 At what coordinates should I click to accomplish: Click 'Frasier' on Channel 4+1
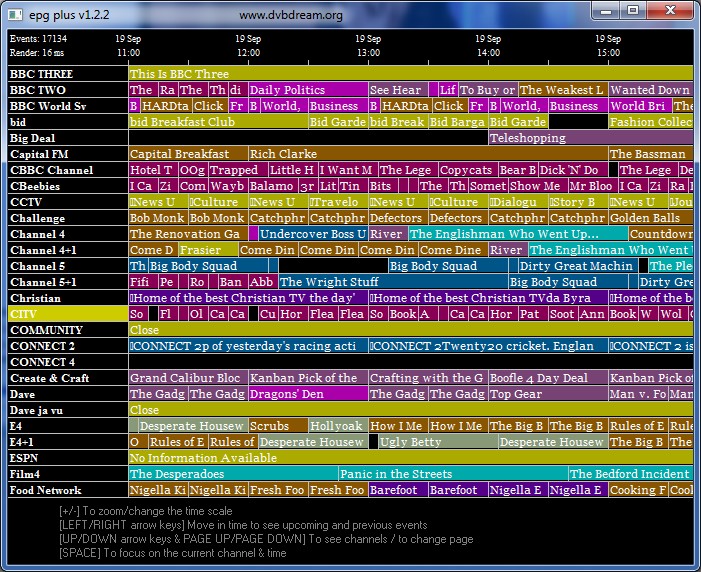(208, 250)
